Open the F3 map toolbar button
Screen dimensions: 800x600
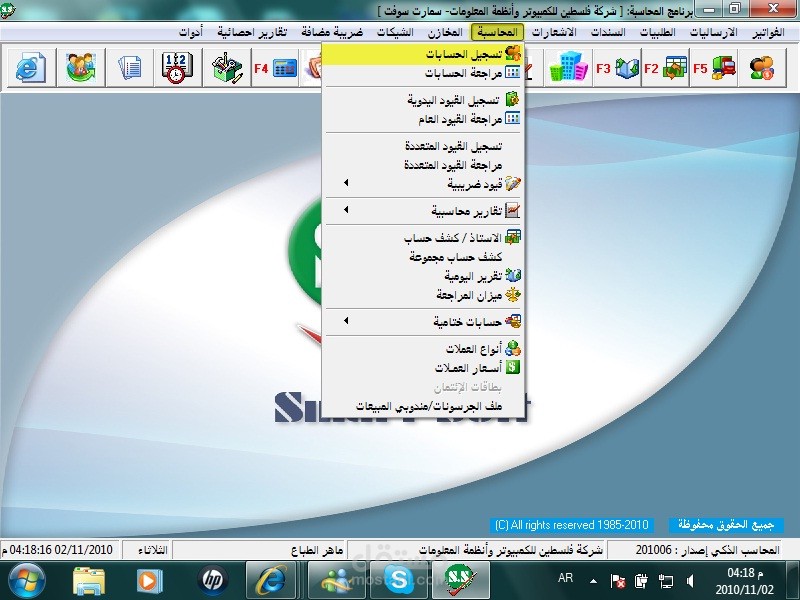617,67
